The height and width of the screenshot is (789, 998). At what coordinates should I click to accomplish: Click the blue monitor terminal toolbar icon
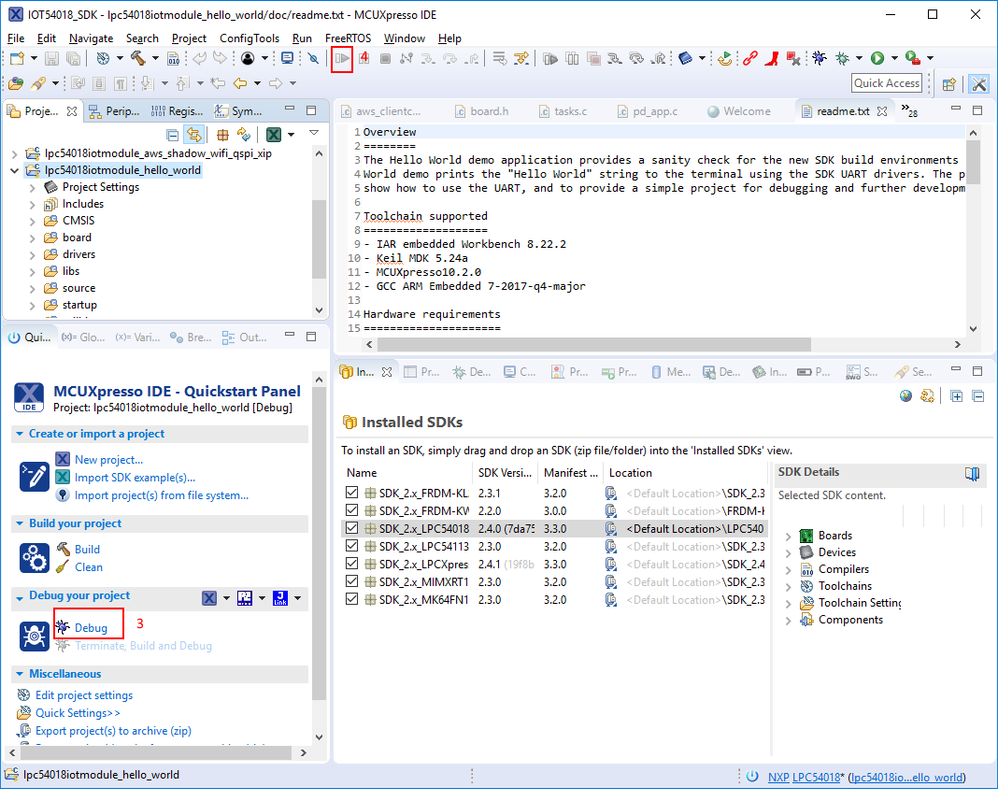coord(287,59)
